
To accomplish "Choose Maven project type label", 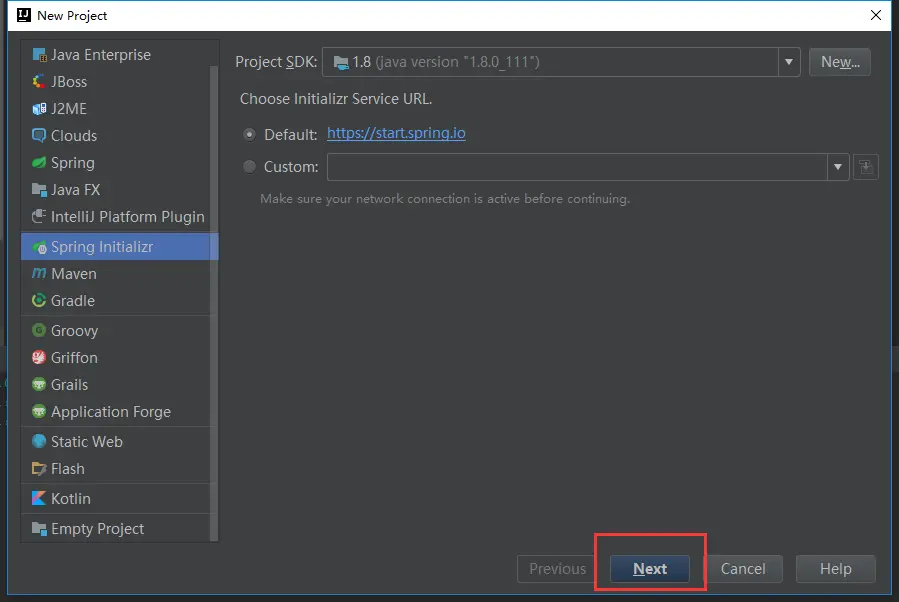I will tap(74, 274).
